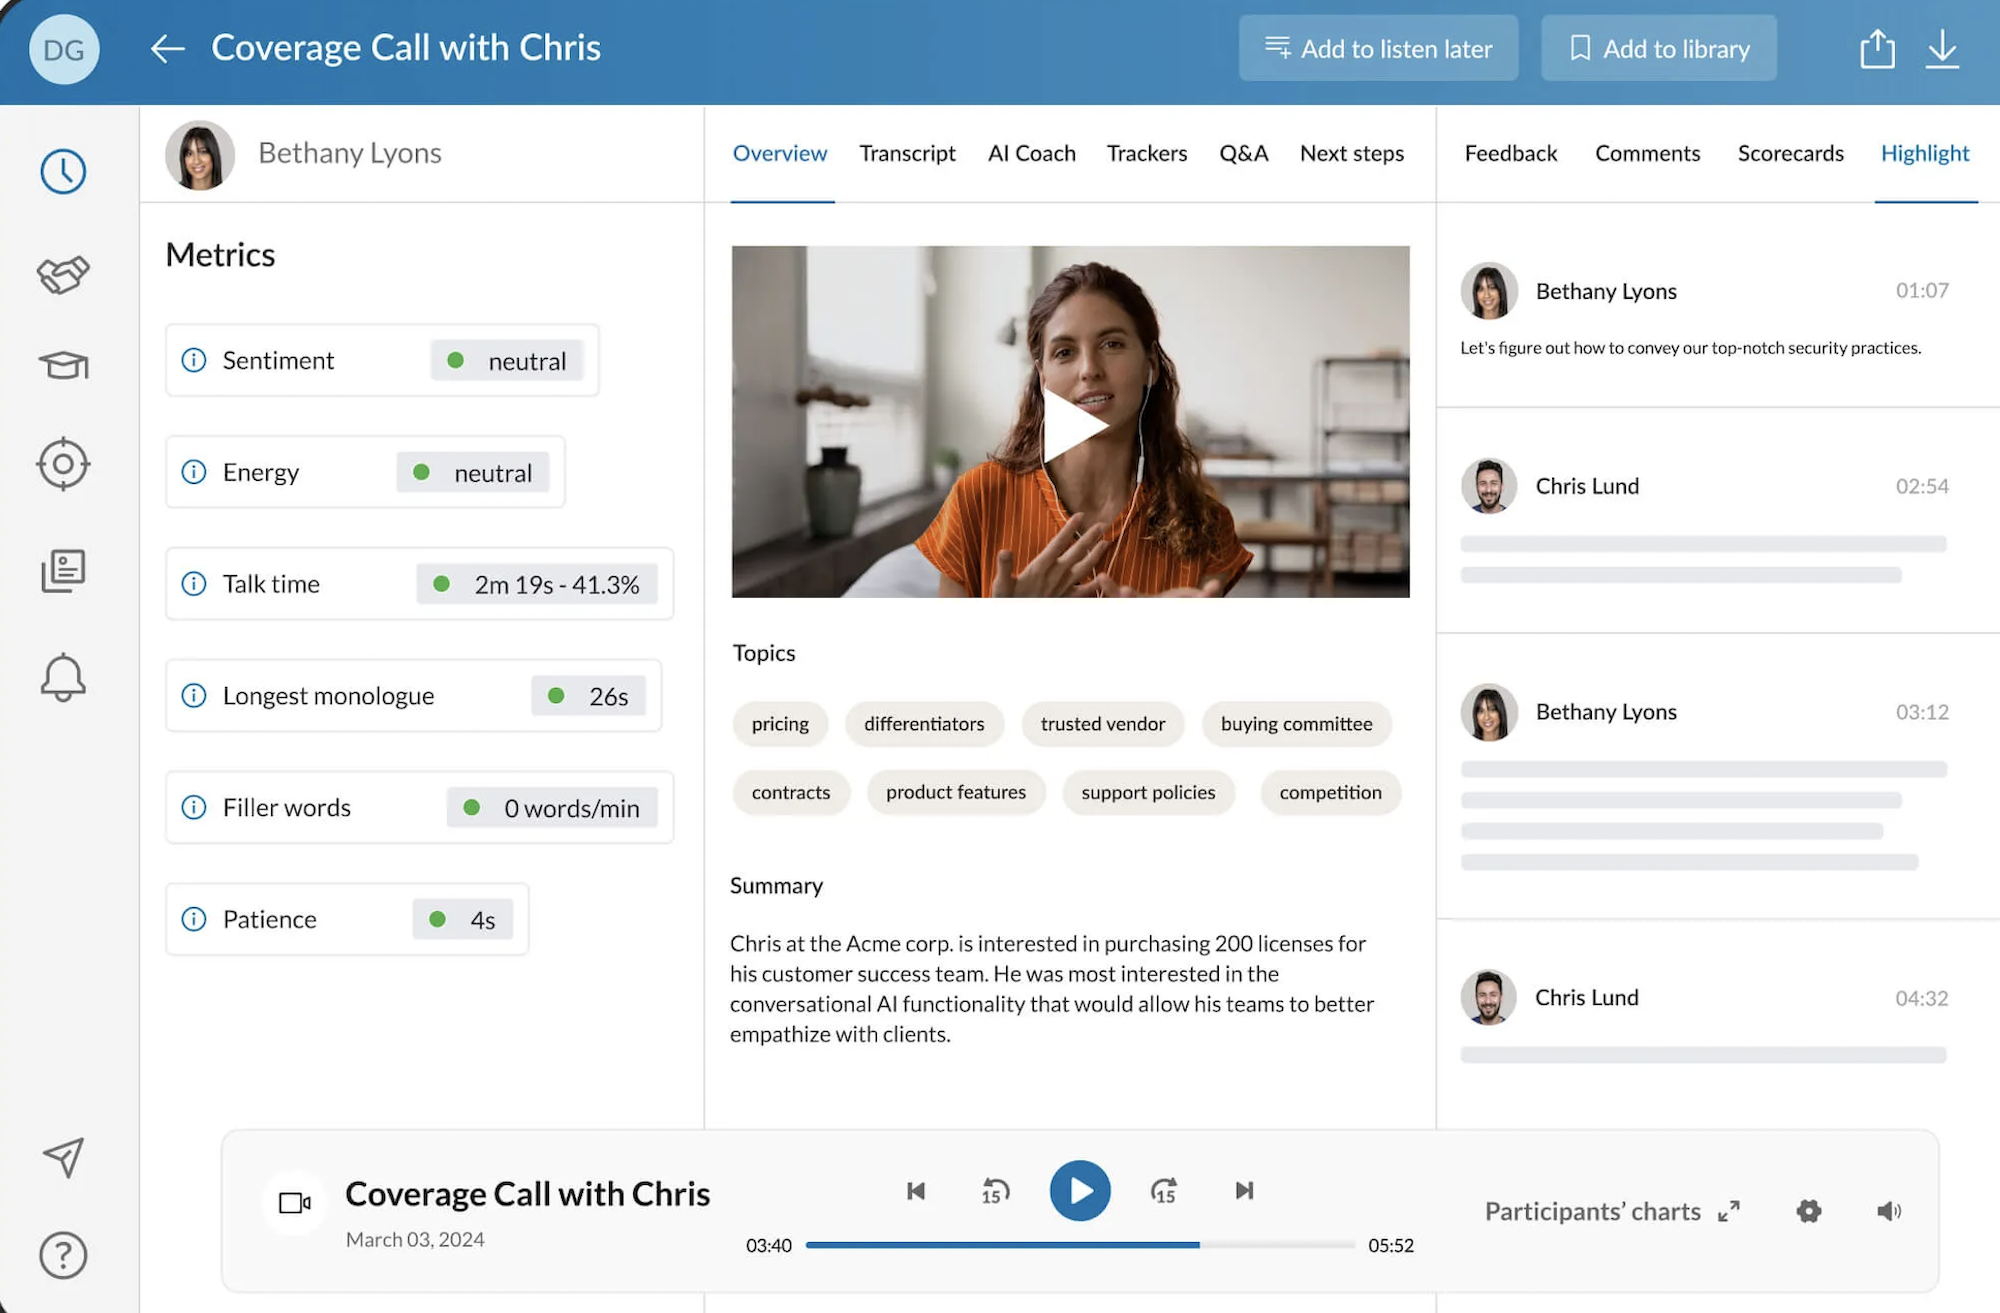The height and width of the screenshot is (1313, 2000).
Task: Play the video thumbnail
Action: point(1071,422)
